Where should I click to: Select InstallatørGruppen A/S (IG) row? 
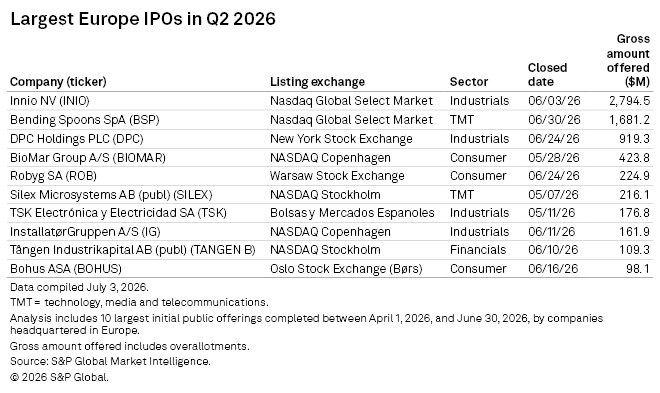[330, 232]
